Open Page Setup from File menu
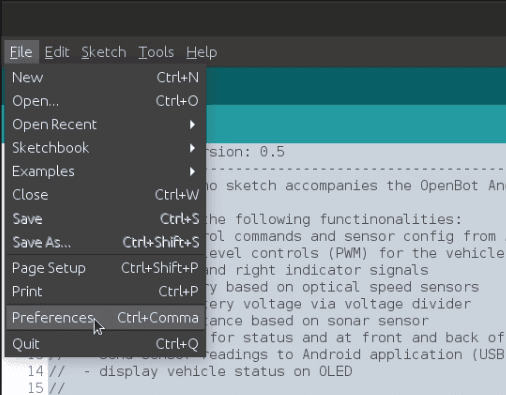The width and height of the screenshot is (506, 395). pyautogui.click(x=105, y=268)
